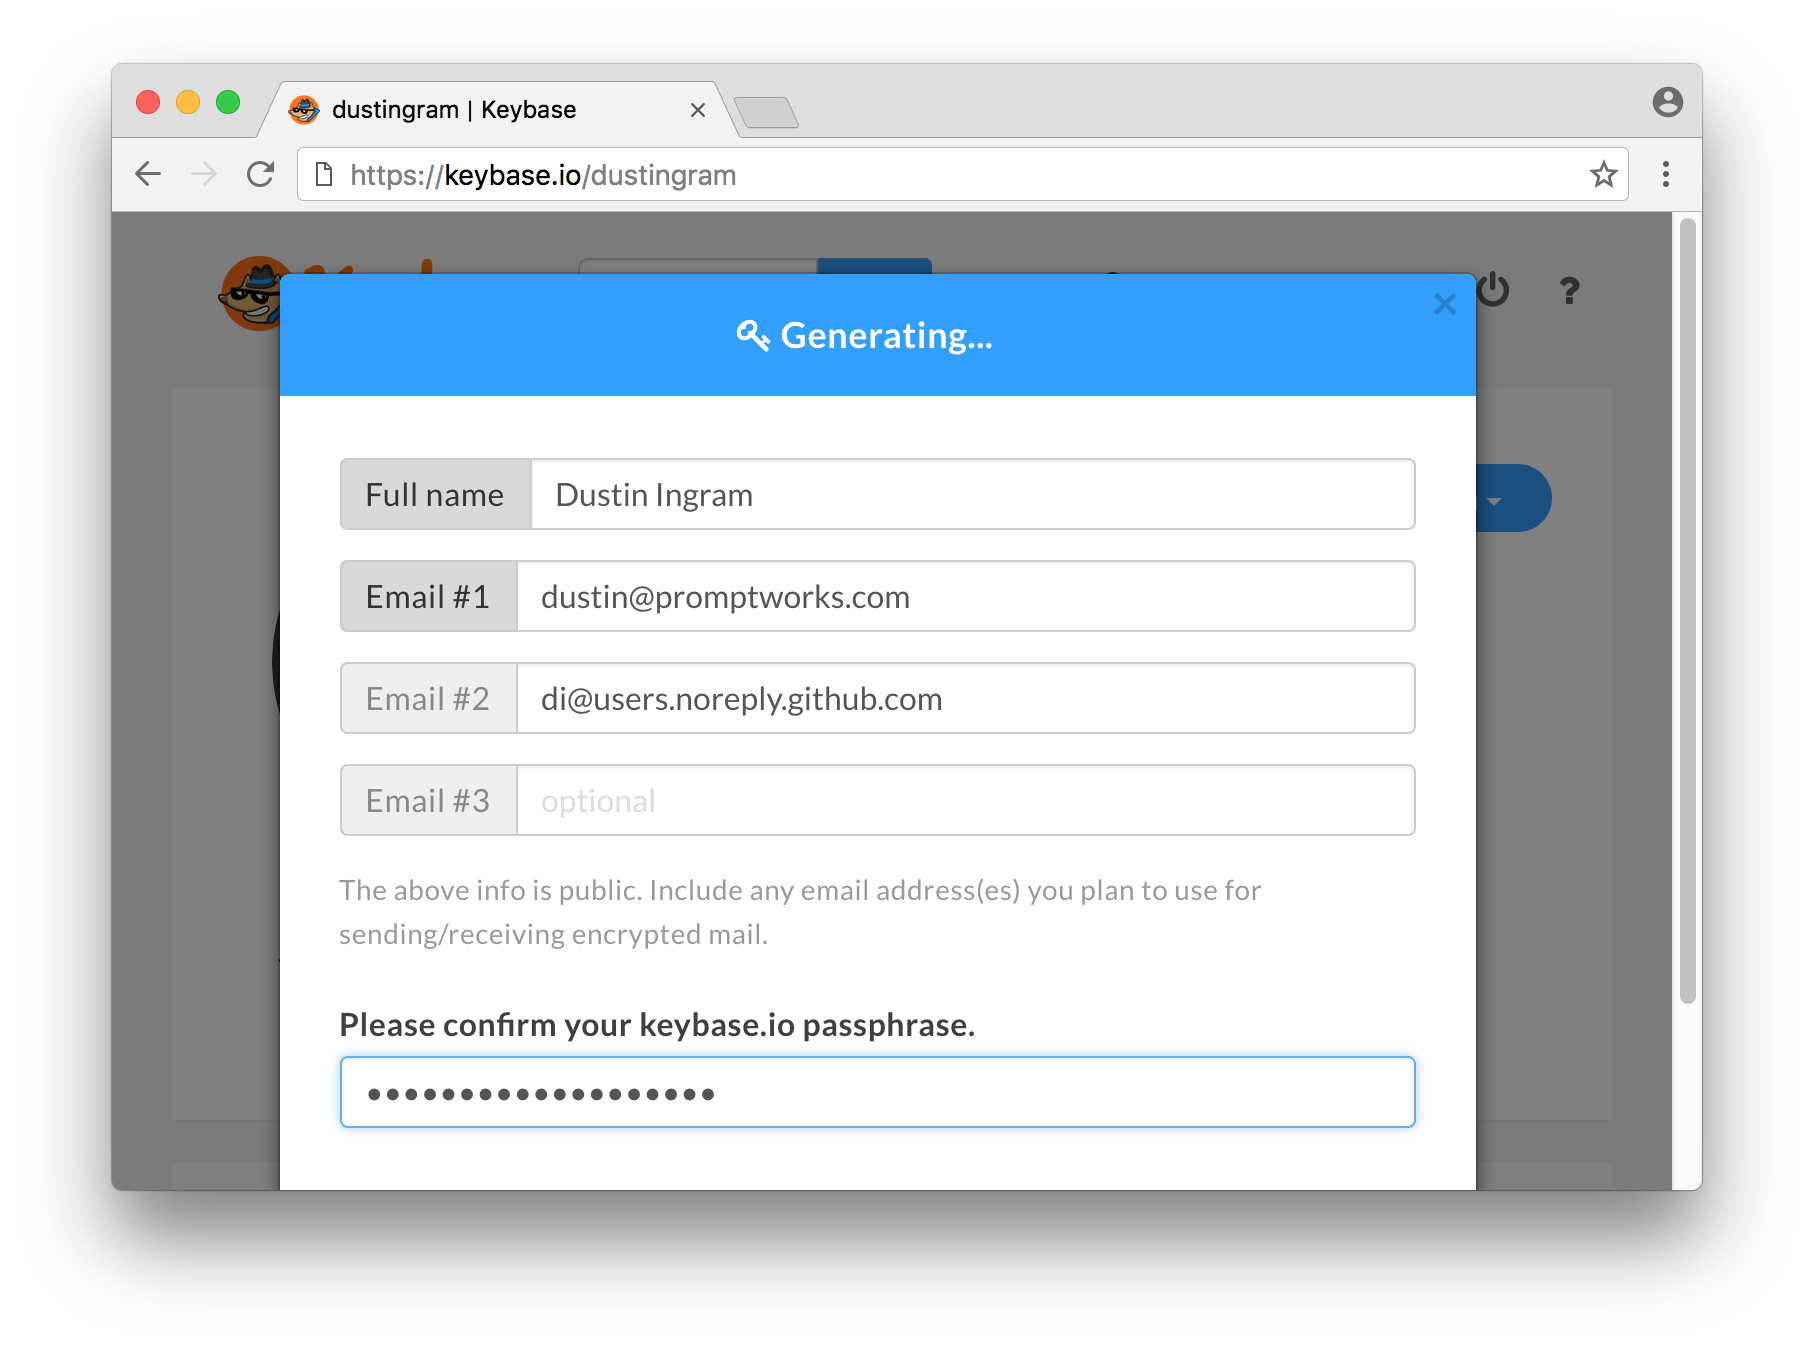Click the help question mark icon
Viewport: 1814px width, 1350px height.
pyautogui.click(x=1568, y=291)
